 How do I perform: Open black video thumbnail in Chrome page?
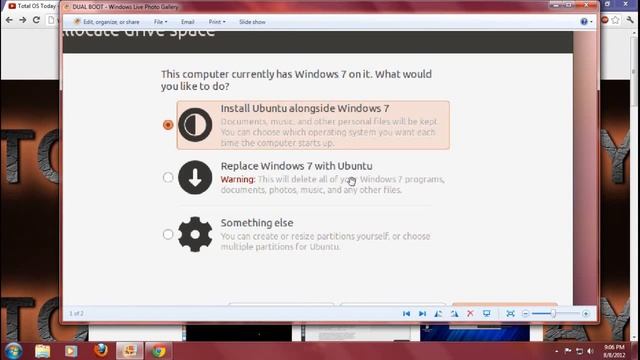click(x=239, y=333)
